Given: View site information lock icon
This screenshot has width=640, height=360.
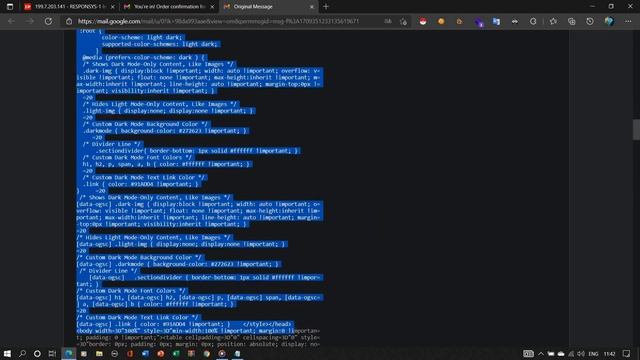Looking at the screenshot, I should click(69, 21).
